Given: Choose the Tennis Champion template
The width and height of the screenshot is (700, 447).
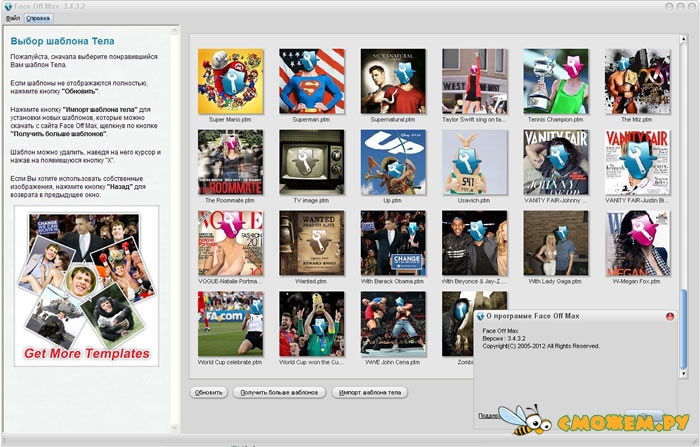Looking at the screenshot, I should pos(556,81).
